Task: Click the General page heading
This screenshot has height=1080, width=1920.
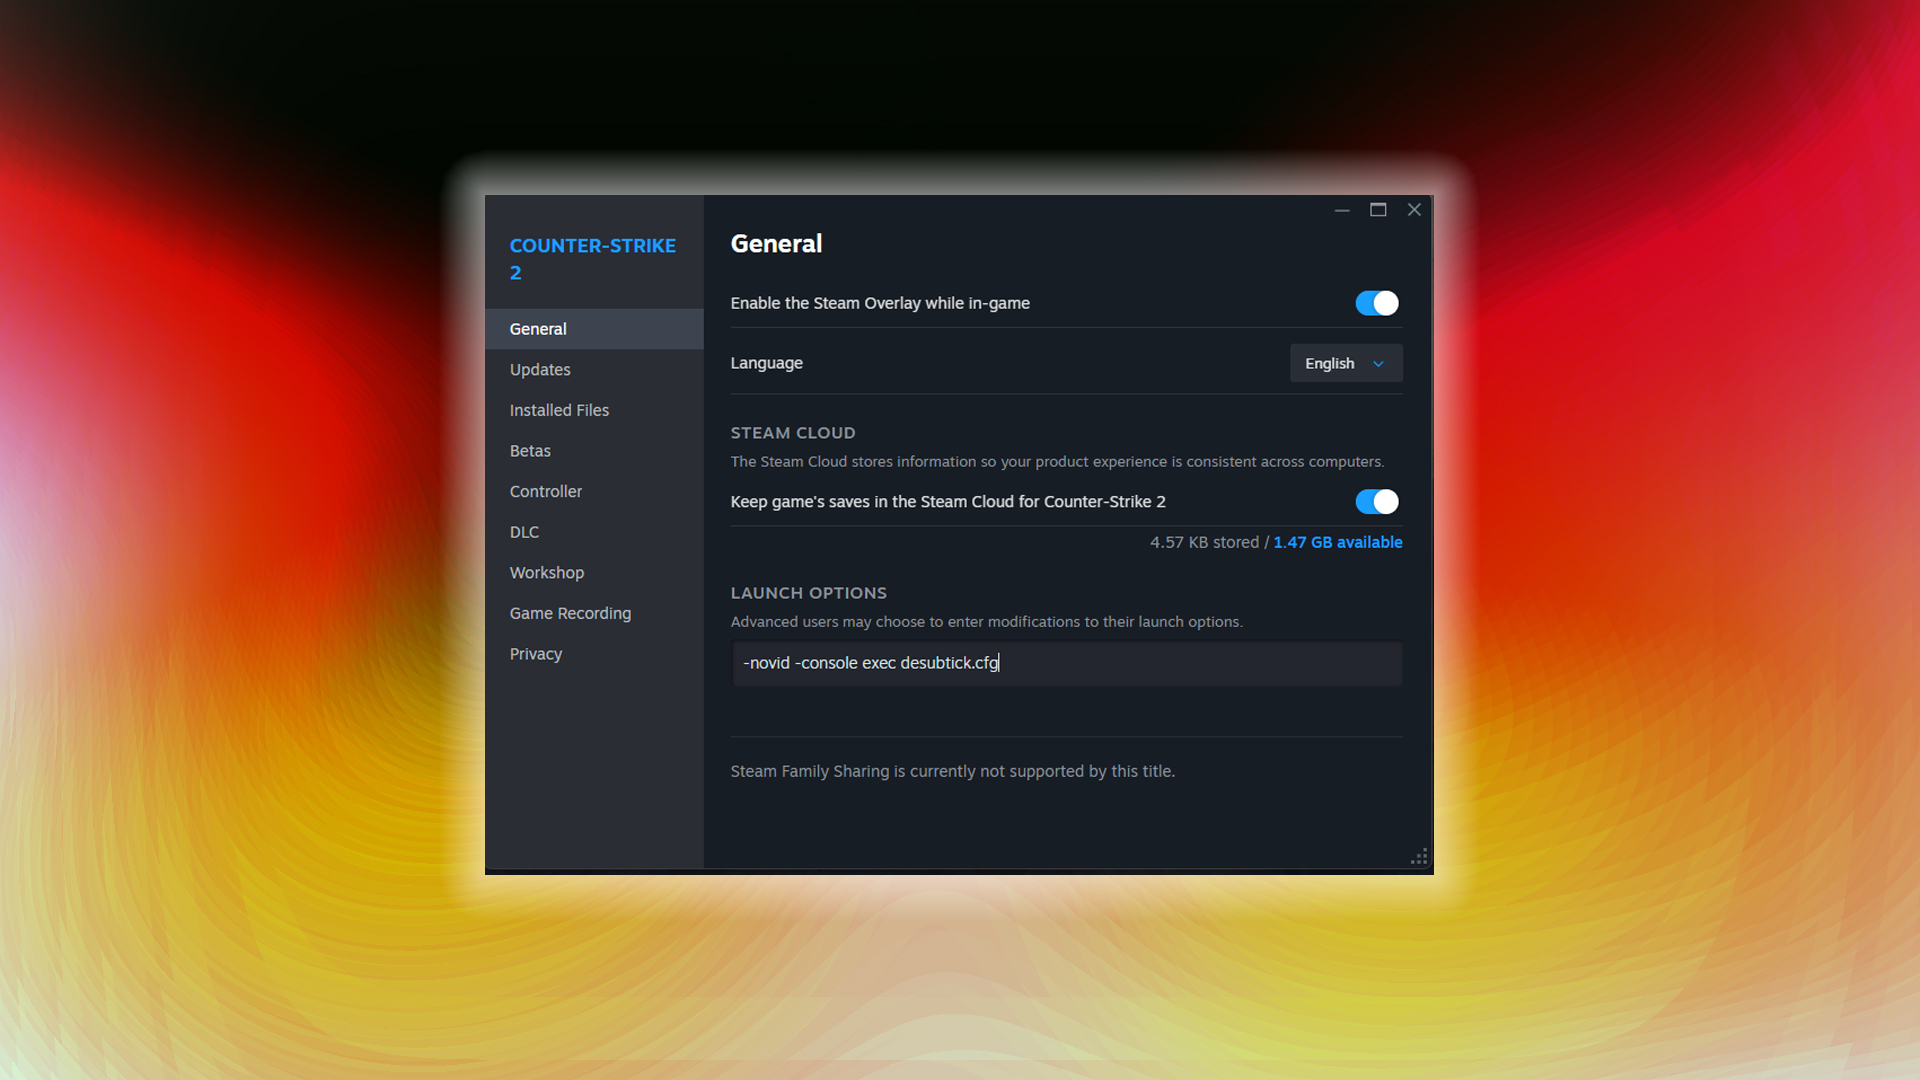Action: pos(776,244)
